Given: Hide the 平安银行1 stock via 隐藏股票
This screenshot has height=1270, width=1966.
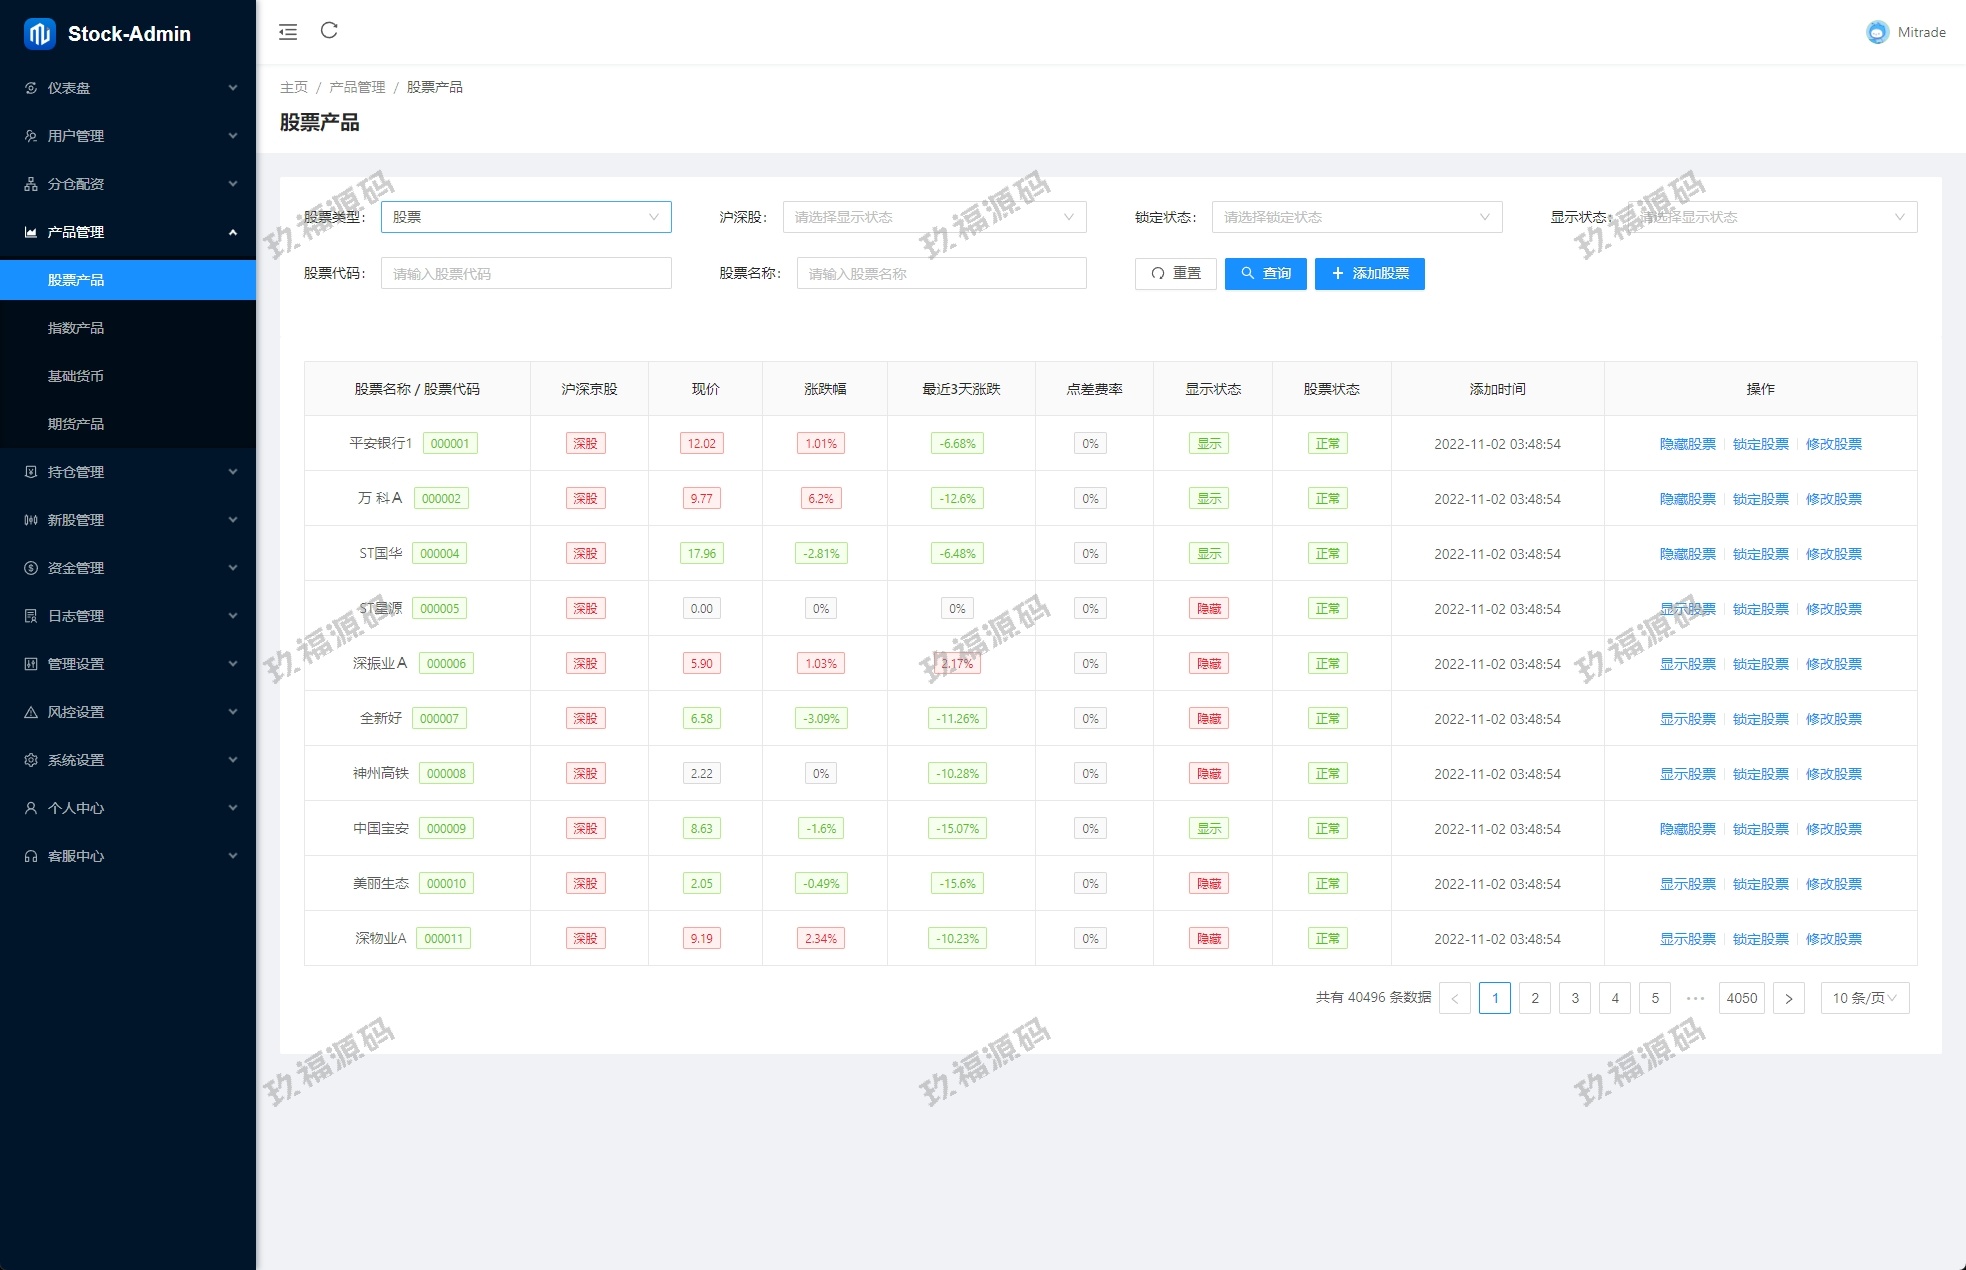Looking at the screenshot, I should pos(1687,444).
